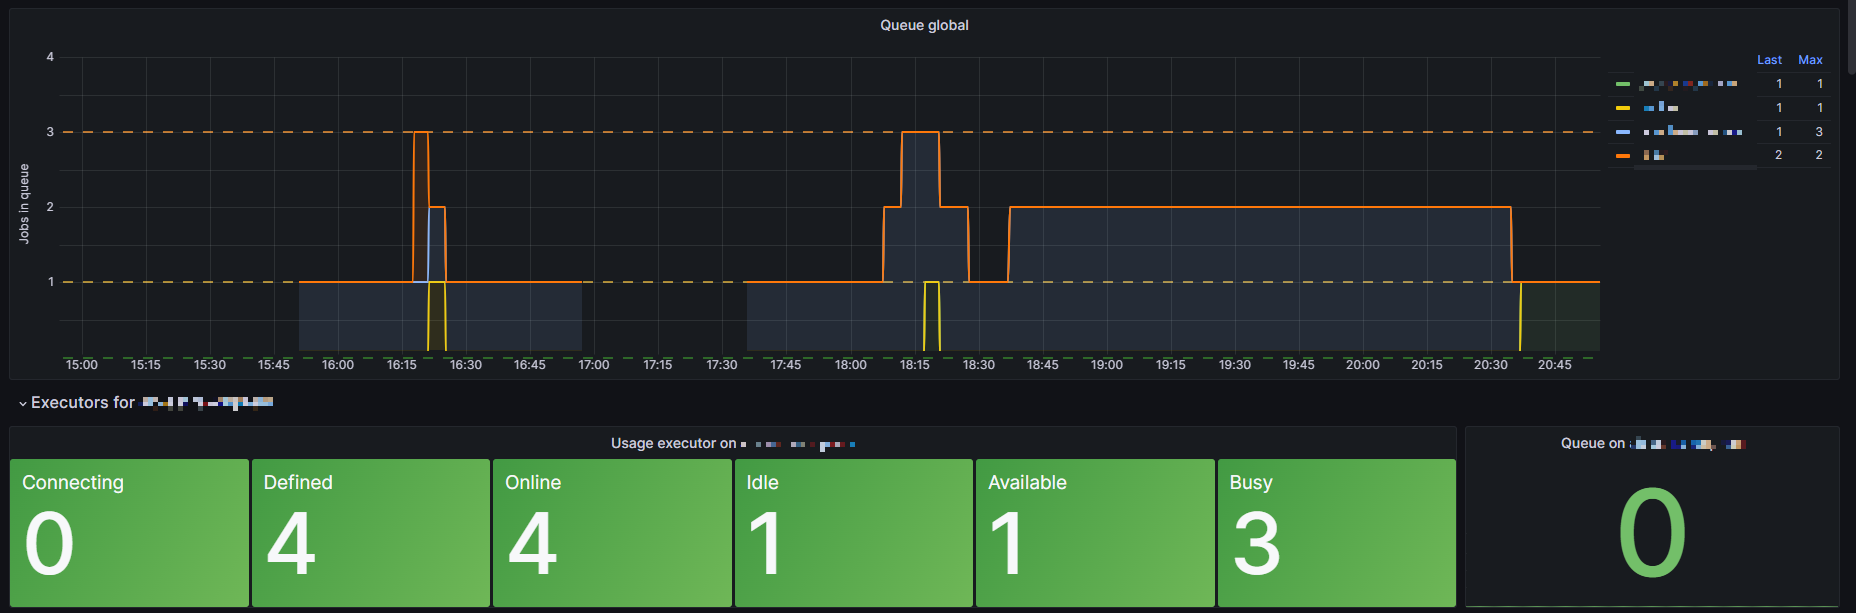Click the green legend series color swatch
The image size is (1856, 613).
pos(1623,84)
